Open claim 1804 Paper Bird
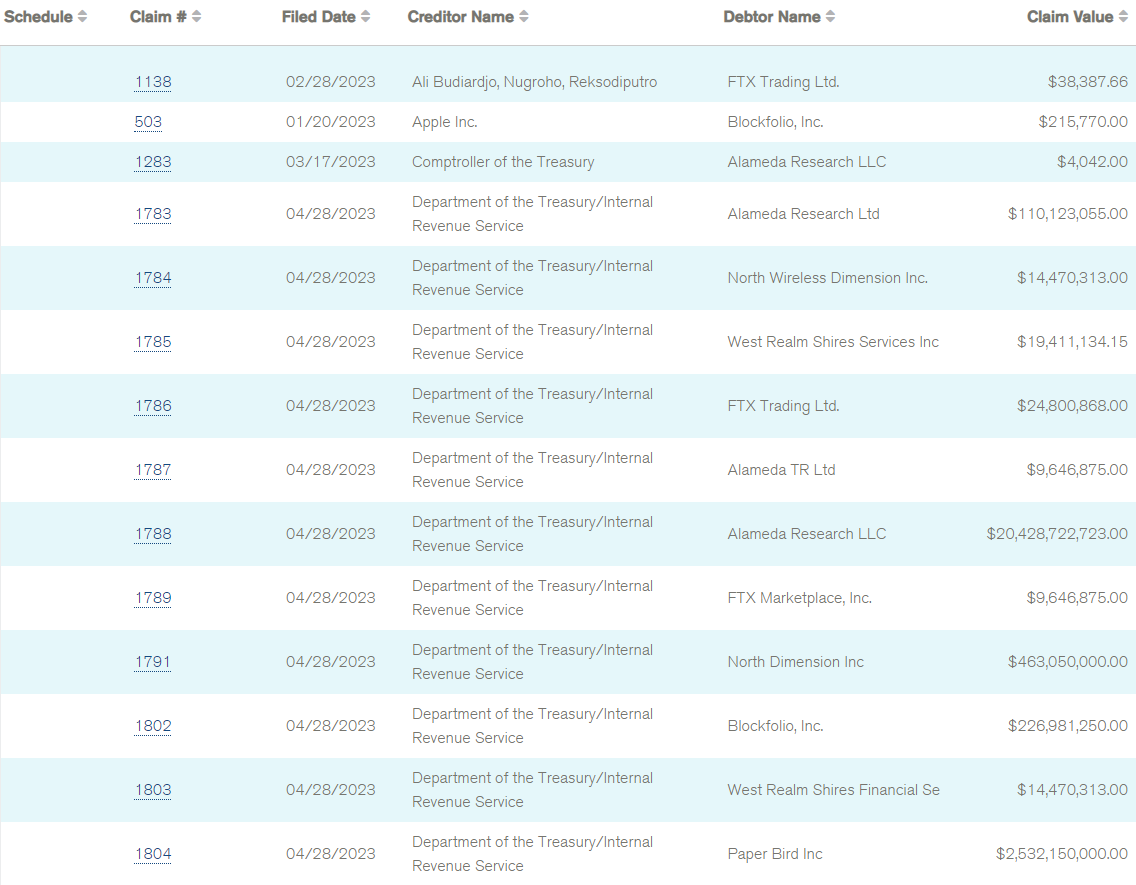 coord(153,854)
